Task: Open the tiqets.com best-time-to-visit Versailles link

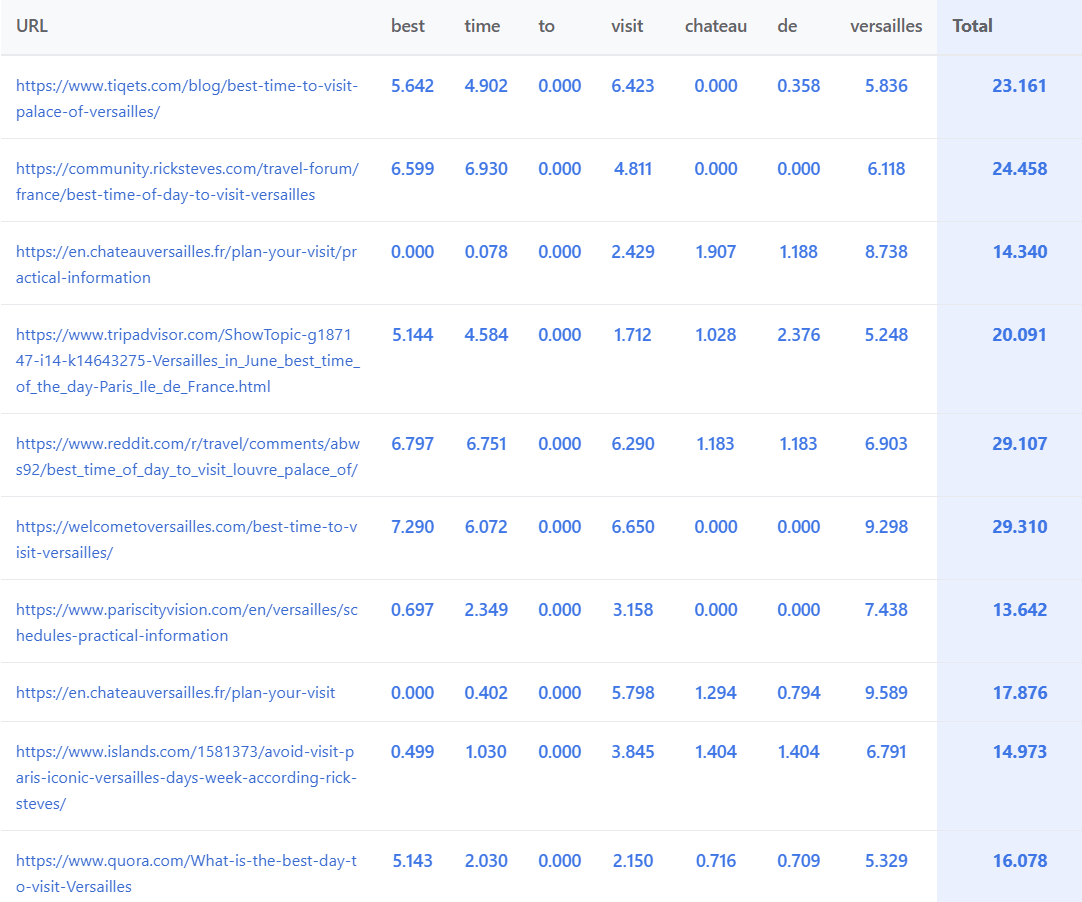Action: pos(187,99)
